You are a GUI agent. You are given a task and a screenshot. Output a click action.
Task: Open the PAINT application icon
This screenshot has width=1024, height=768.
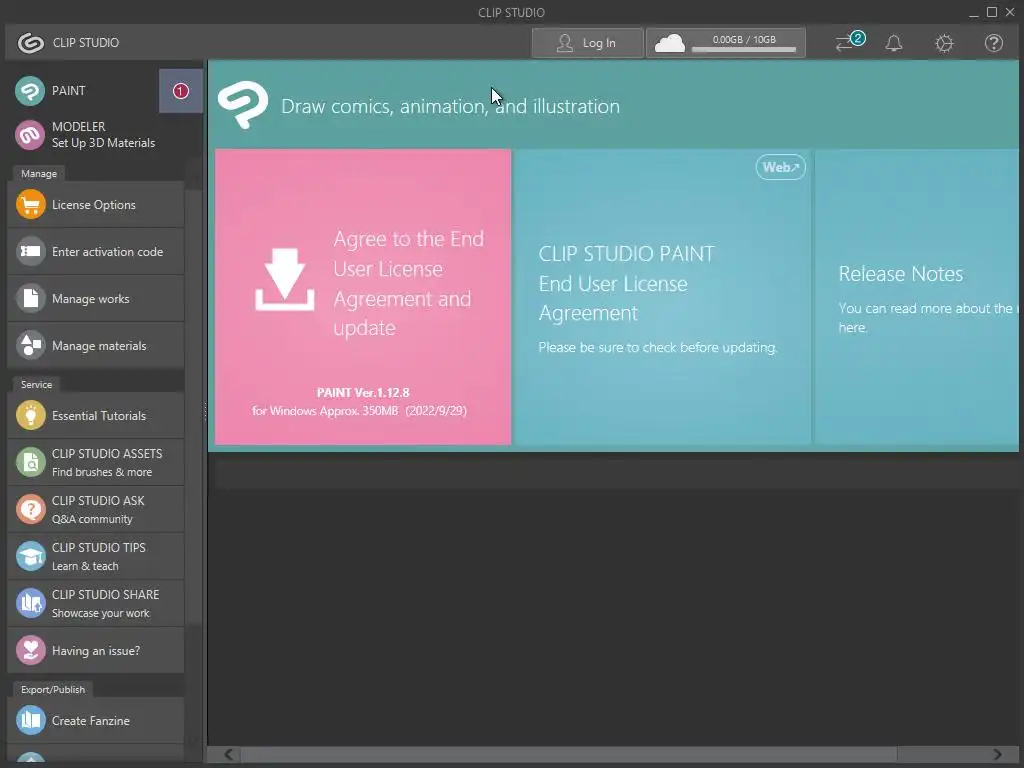30,91
